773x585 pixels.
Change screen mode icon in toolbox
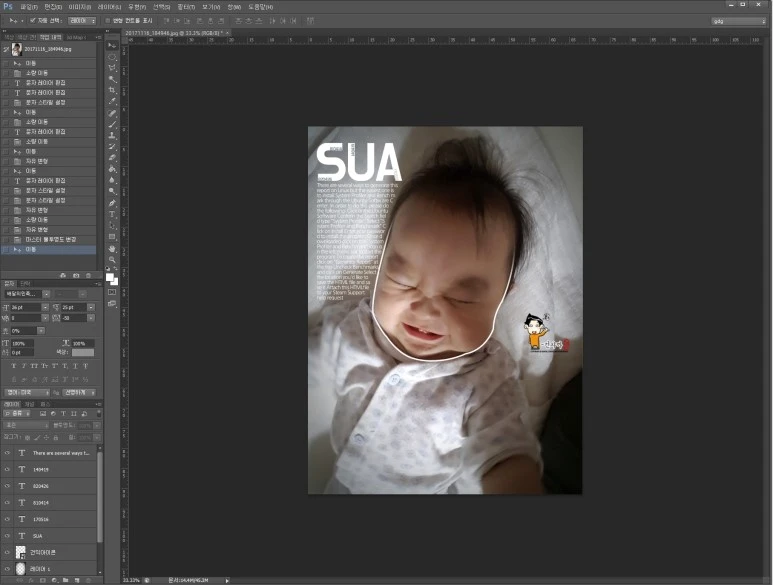pos(112,304)
